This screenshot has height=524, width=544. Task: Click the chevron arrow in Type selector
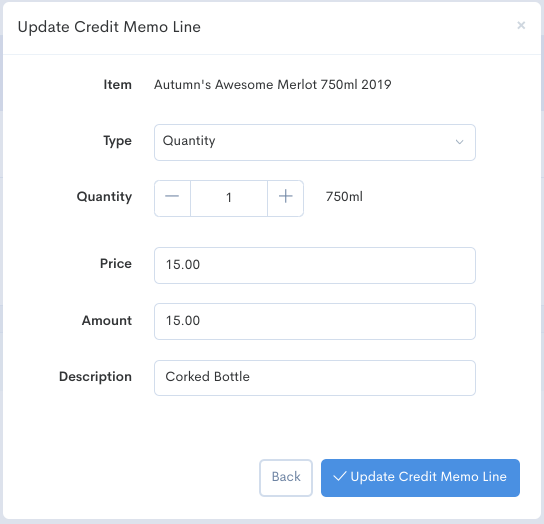pos(459,142)
